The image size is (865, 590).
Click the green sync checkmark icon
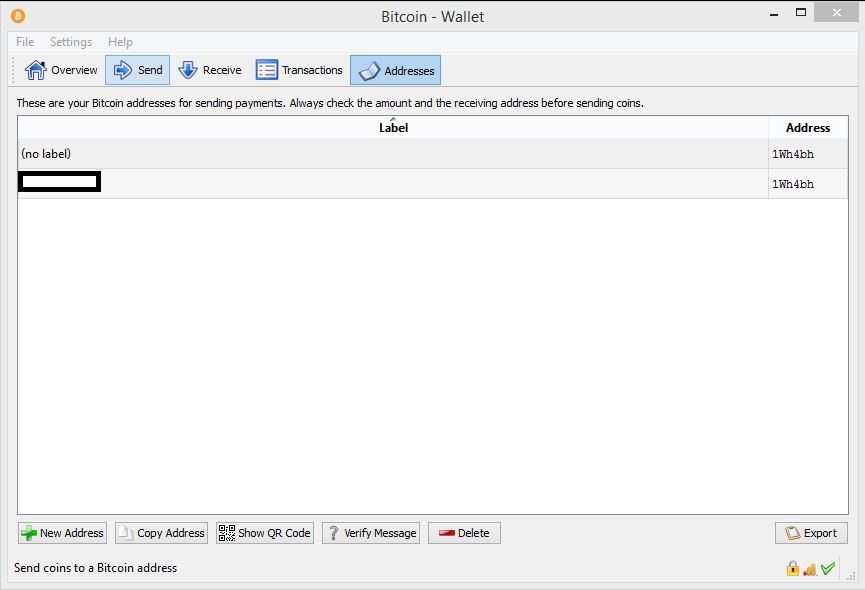[828, 568]
